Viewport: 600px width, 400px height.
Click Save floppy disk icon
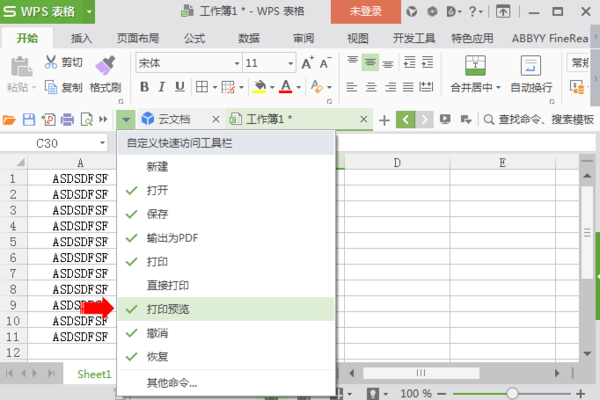pyautogui.click(x=29, y=120)
